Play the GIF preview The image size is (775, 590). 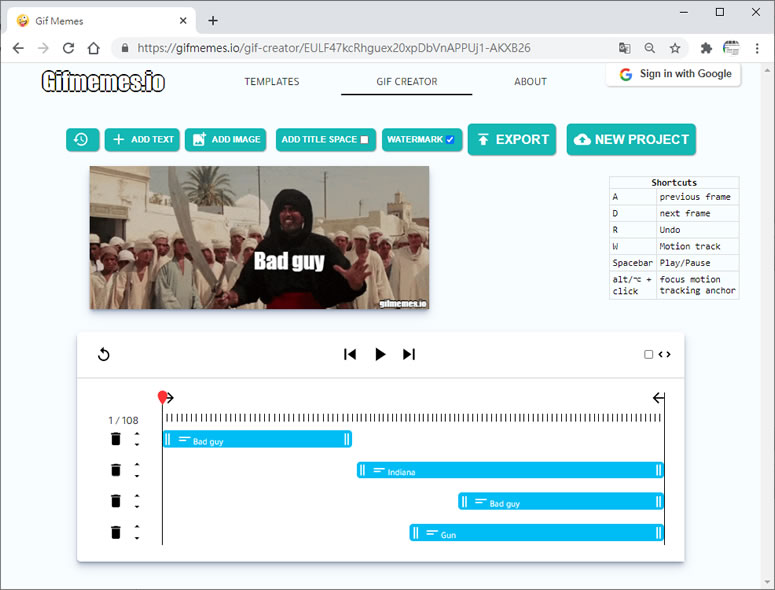(380, 354)
